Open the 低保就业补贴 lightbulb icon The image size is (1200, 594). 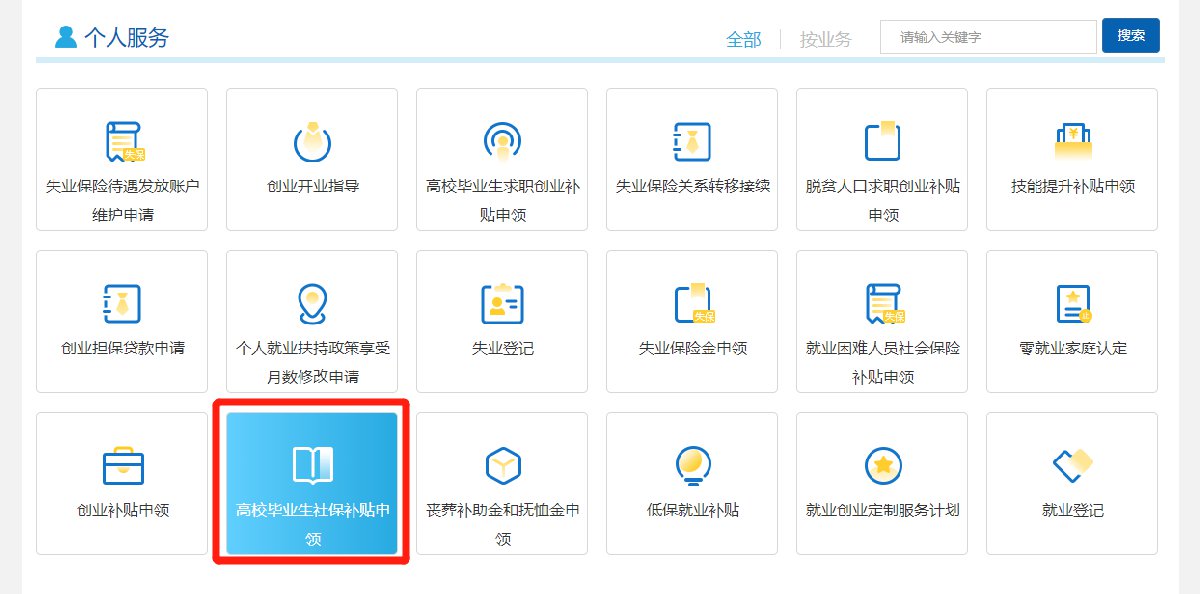(692, 466)
